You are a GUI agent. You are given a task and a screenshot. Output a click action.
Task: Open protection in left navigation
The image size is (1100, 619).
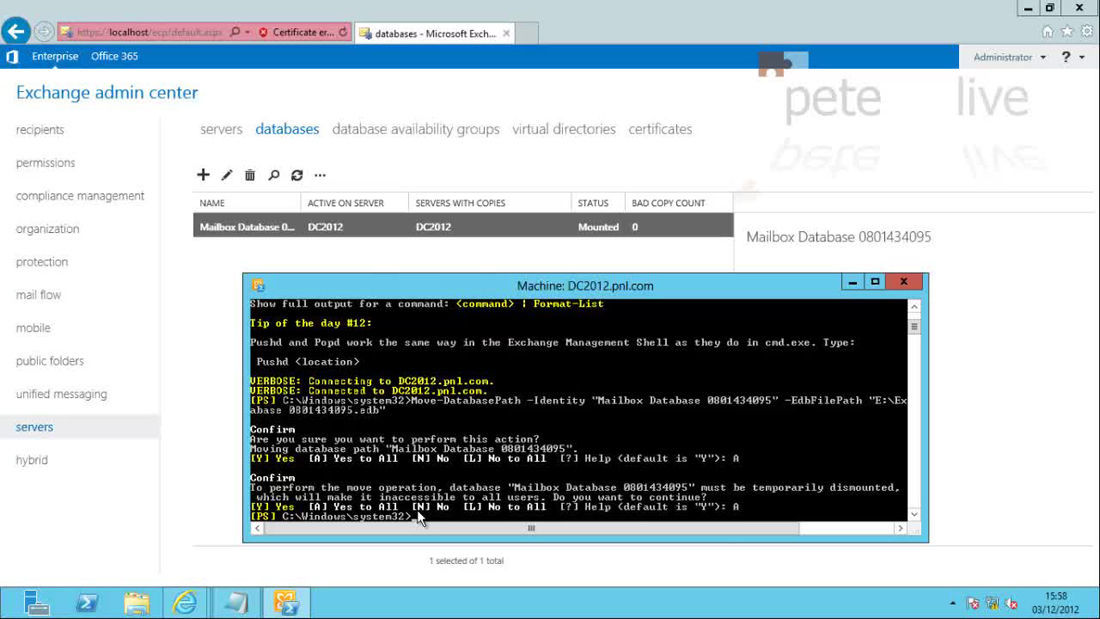click(x=42, y=262)
